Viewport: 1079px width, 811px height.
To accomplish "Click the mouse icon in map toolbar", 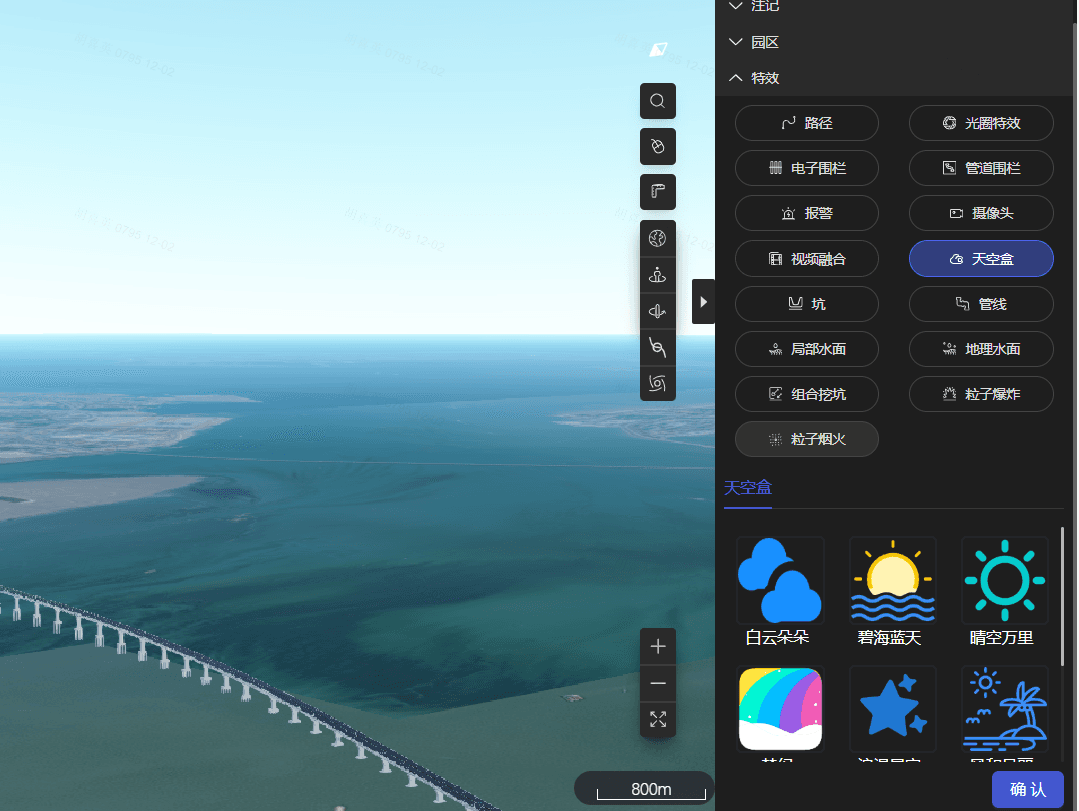I will (x=657, y=146).
